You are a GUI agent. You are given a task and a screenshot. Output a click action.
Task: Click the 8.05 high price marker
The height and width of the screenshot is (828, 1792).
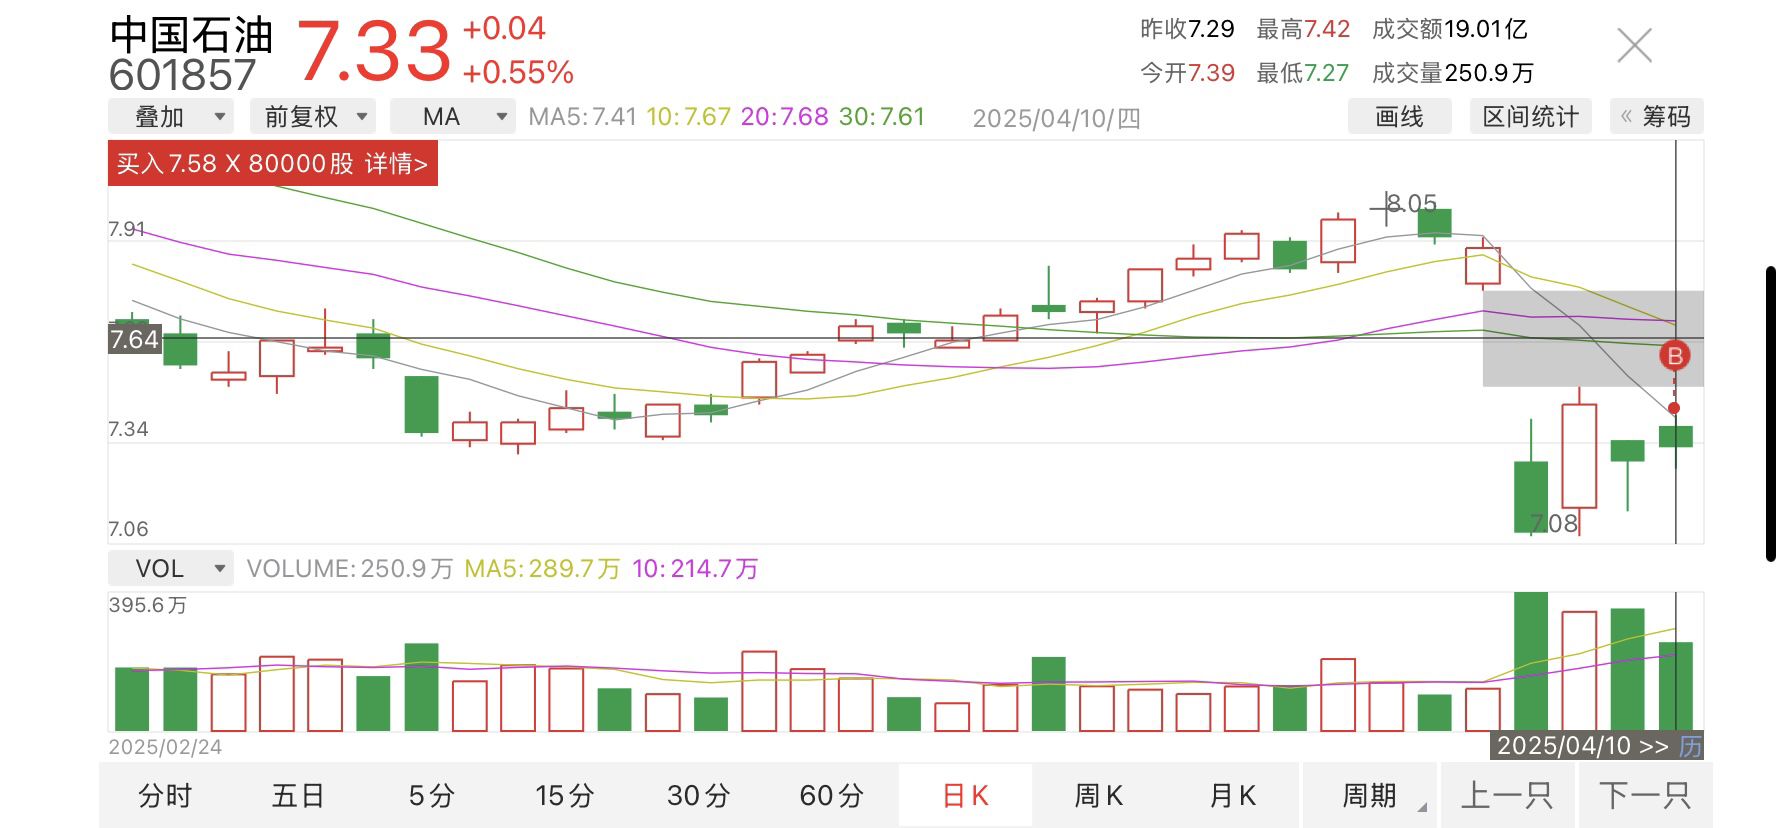[x=1411, y=204]
